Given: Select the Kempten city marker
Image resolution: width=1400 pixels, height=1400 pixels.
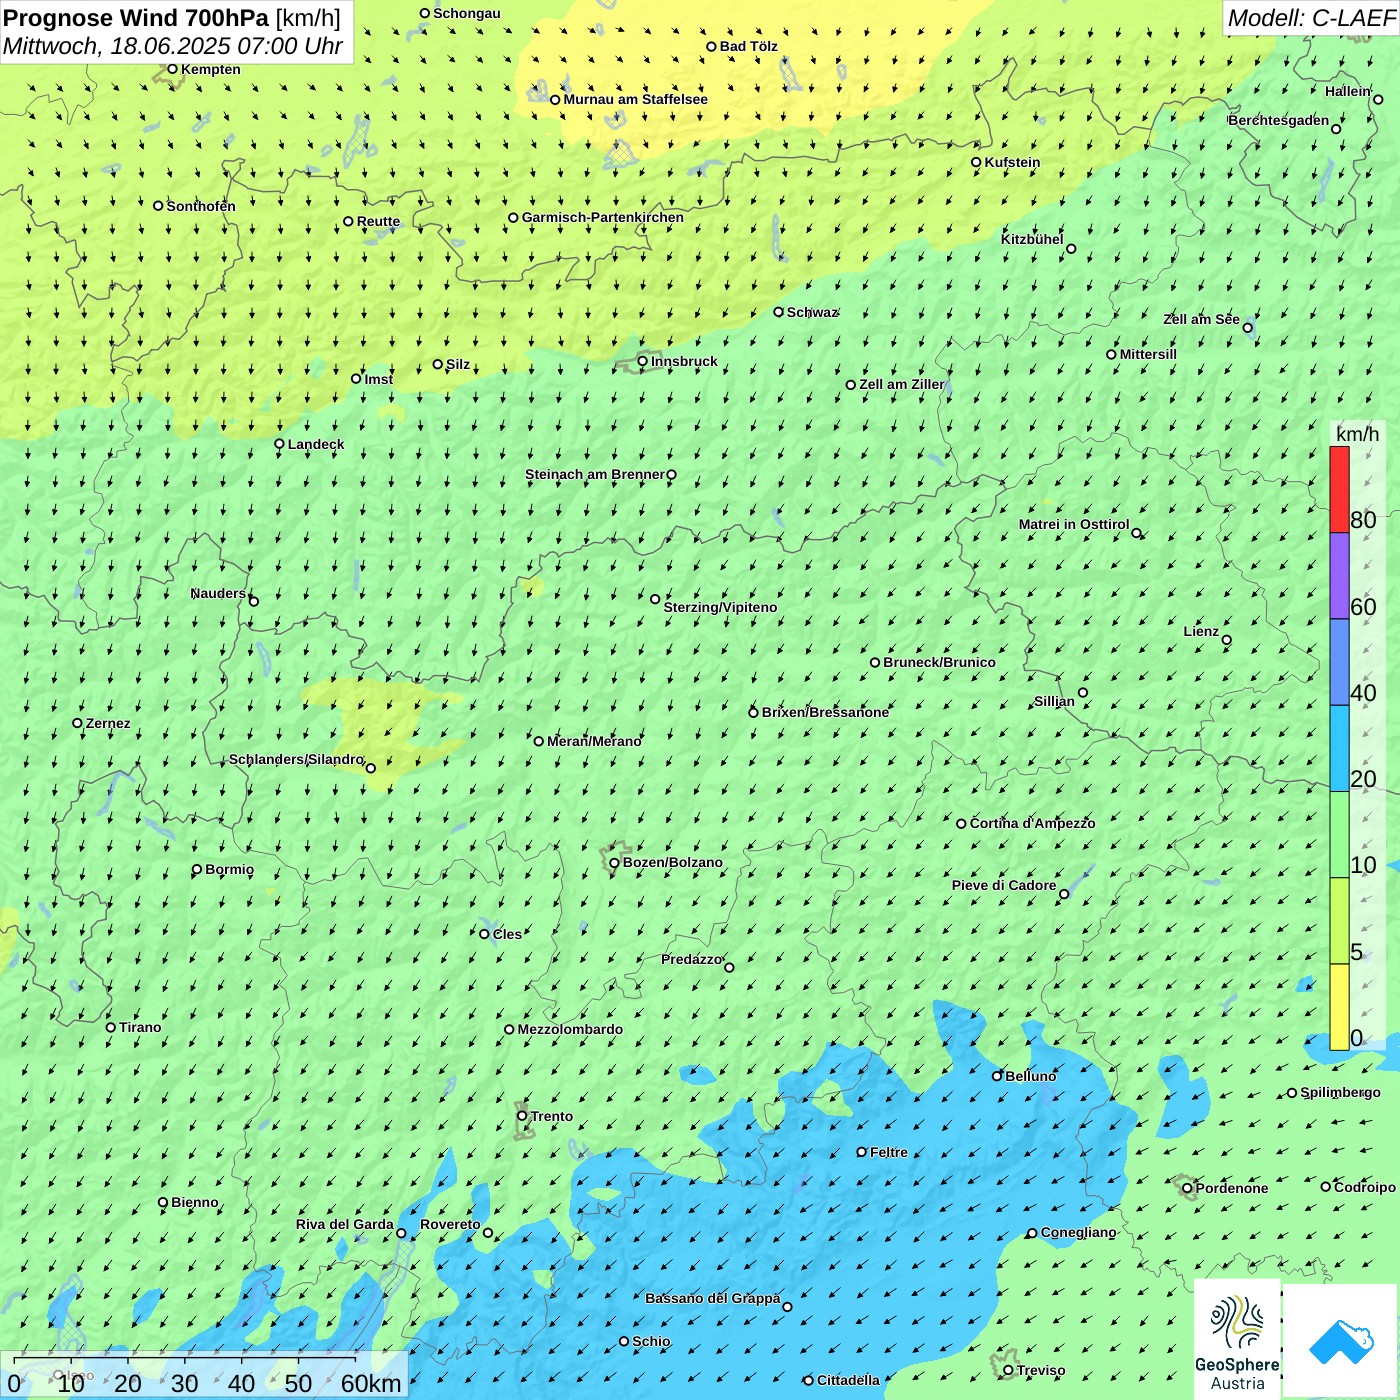Looking at the screenshot, I should 172,69.
